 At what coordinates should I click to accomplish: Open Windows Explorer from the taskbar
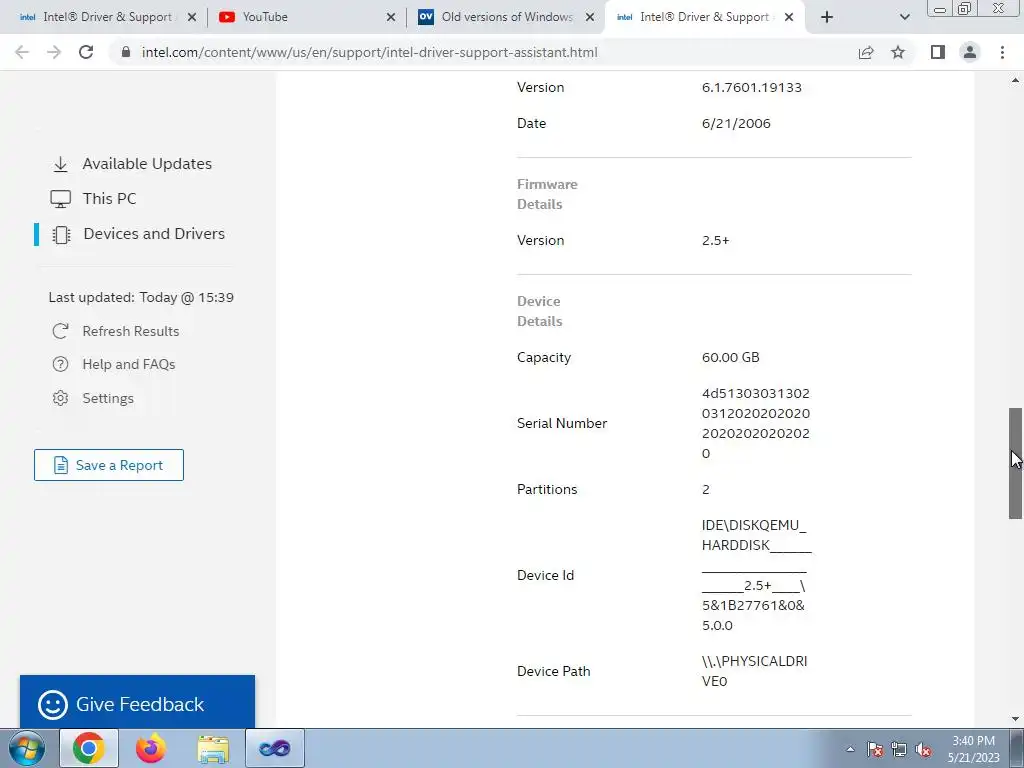[x=213, y=748]
